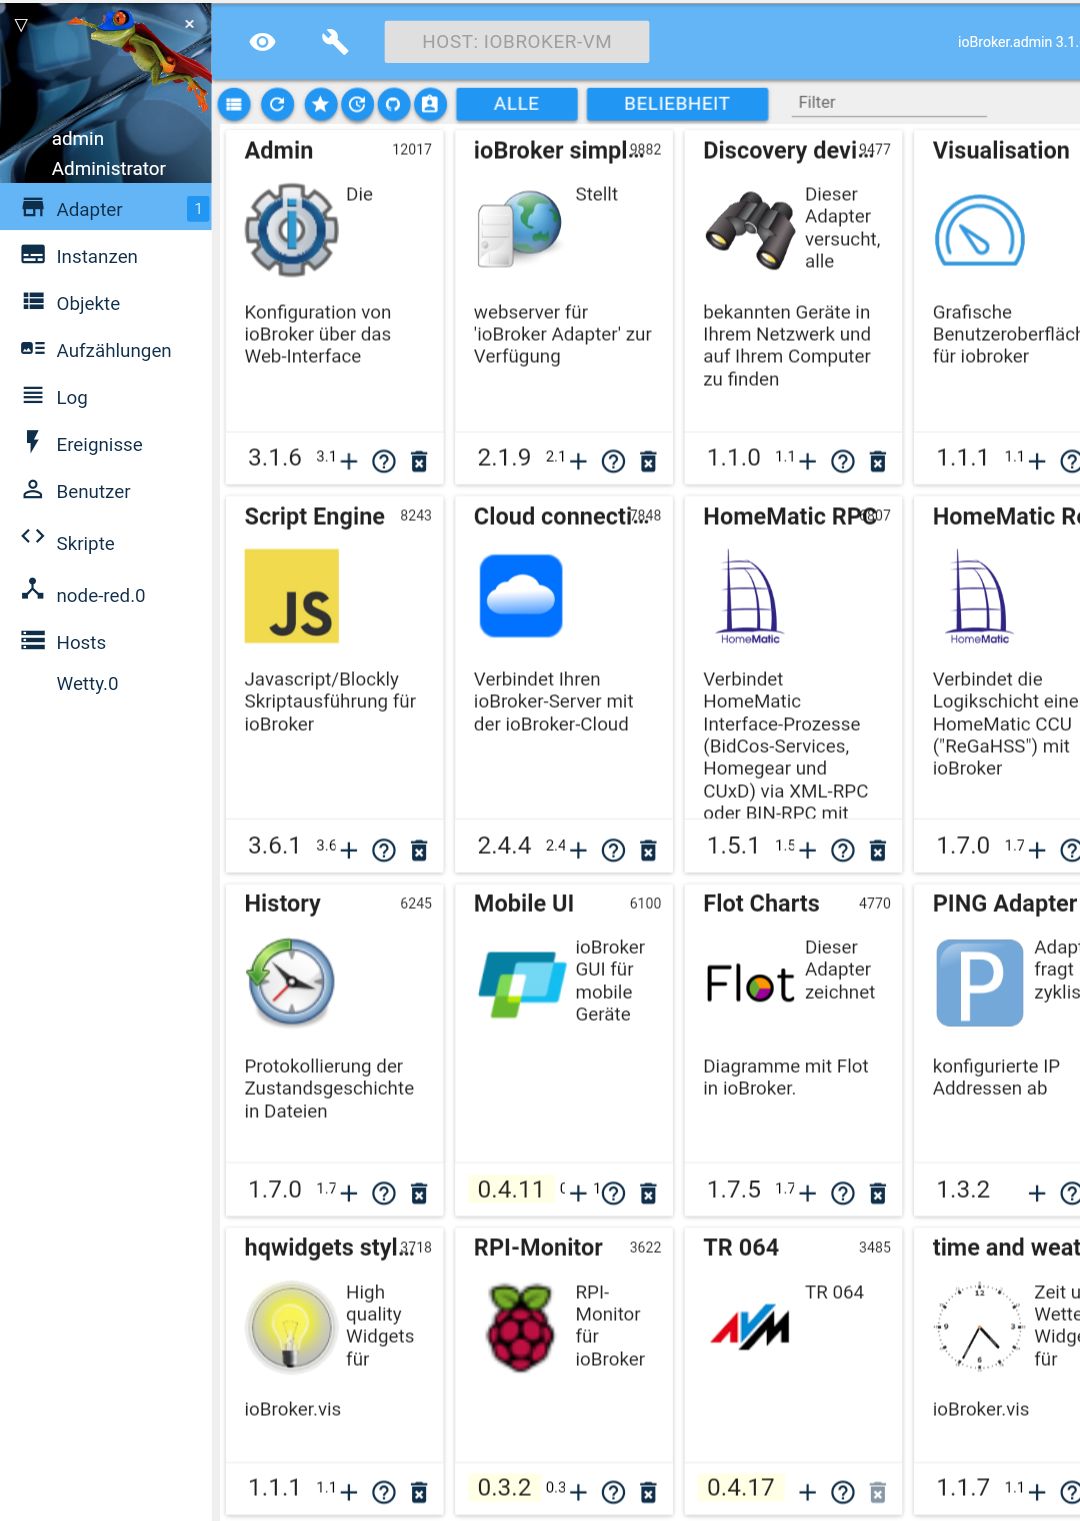Click the GitHub install icon

393,103
